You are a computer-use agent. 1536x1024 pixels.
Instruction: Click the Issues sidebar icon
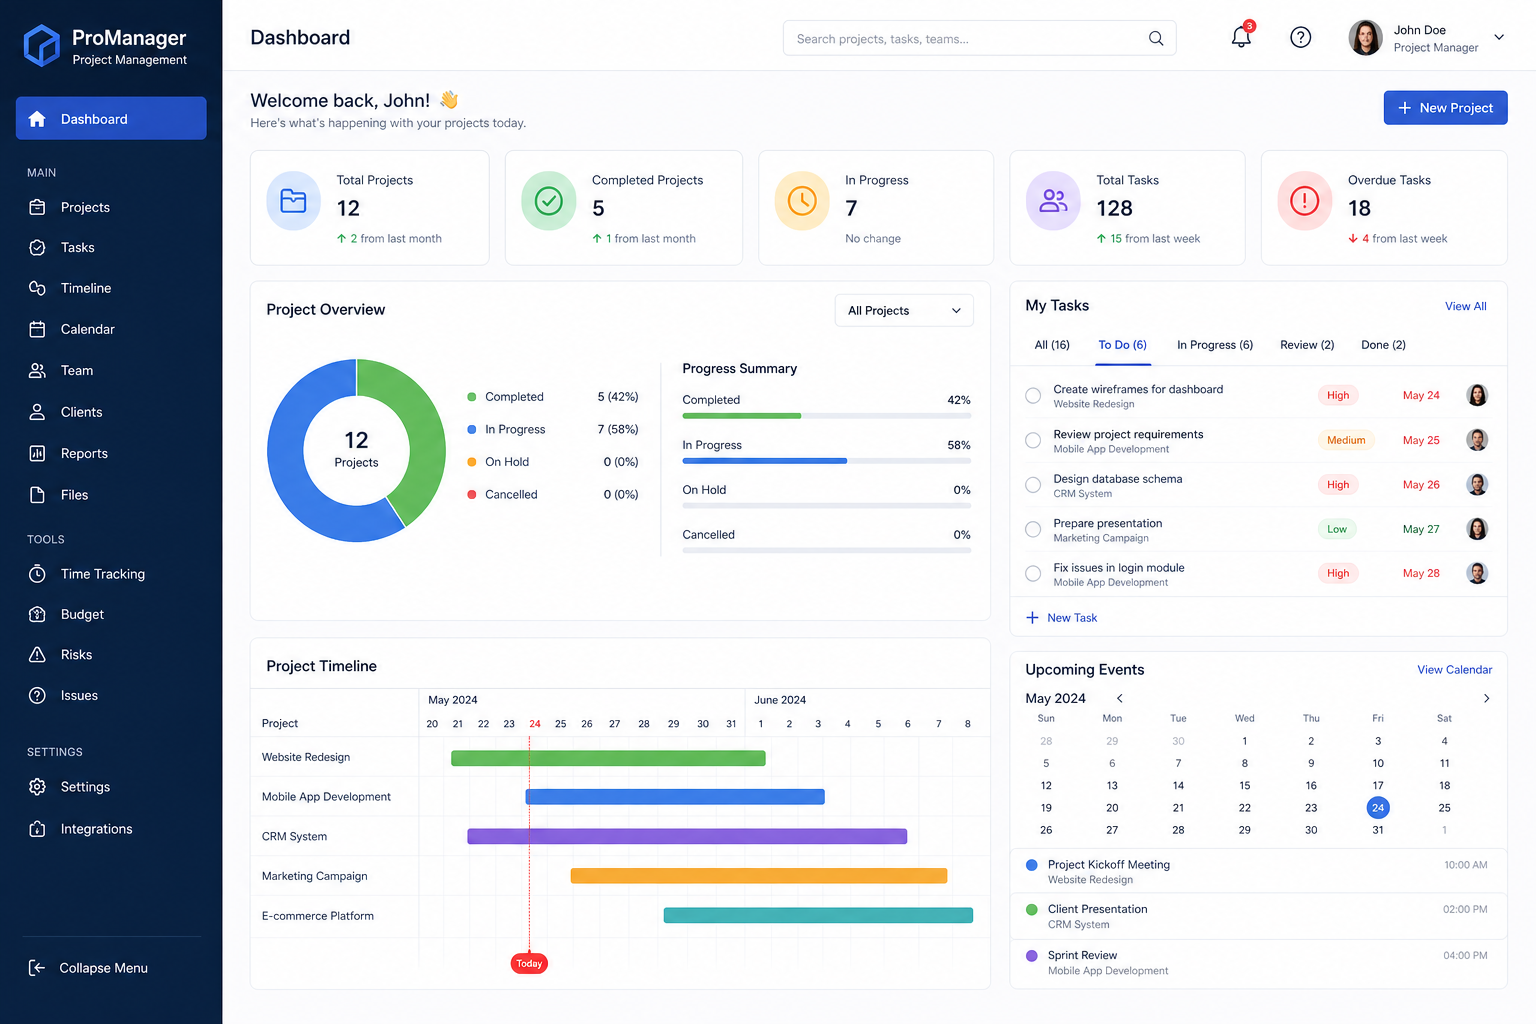pos(38,695)
